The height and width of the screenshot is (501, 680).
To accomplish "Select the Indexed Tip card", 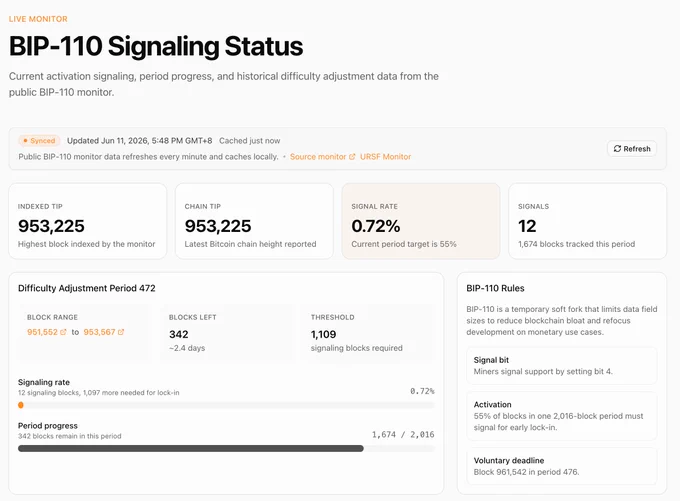I will pos(88,221).
